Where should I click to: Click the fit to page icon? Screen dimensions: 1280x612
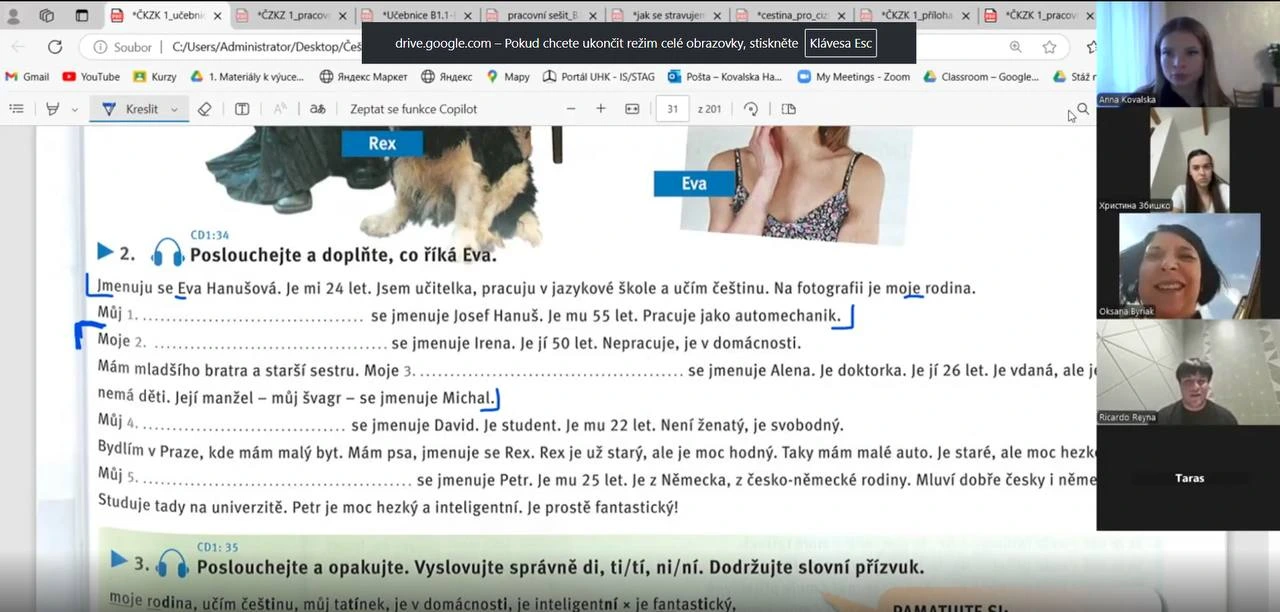633,109
